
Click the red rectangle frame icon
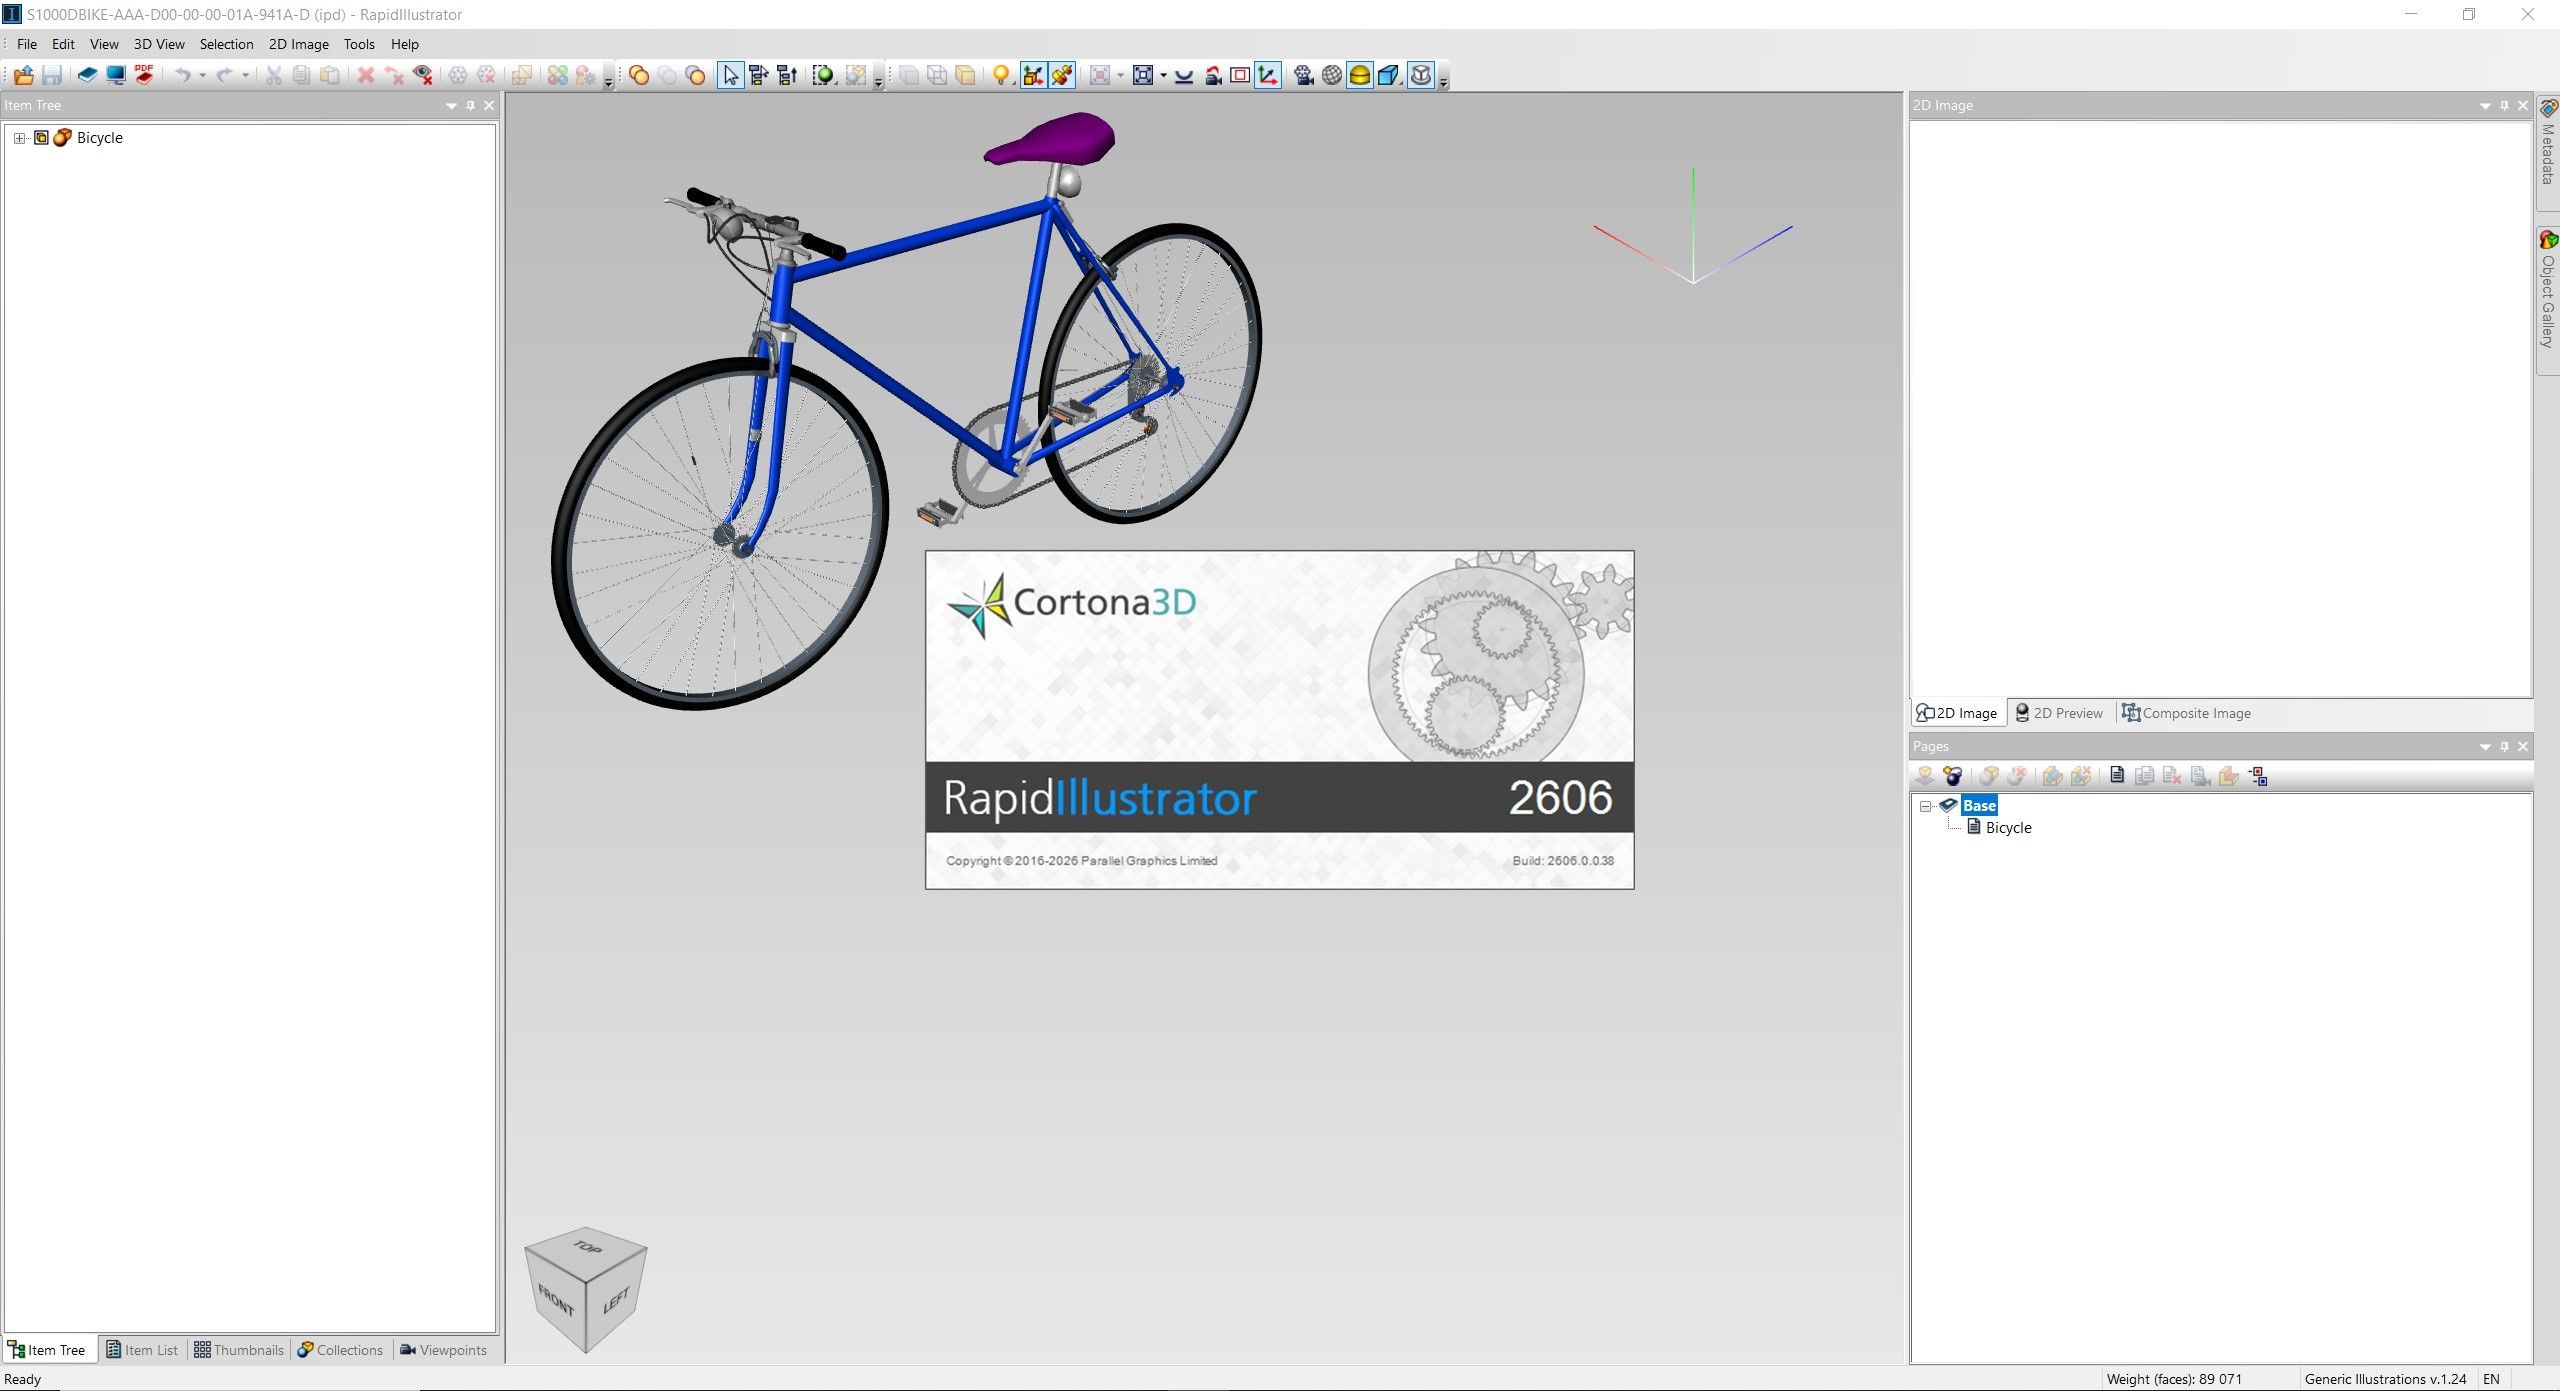[1240, 75]
